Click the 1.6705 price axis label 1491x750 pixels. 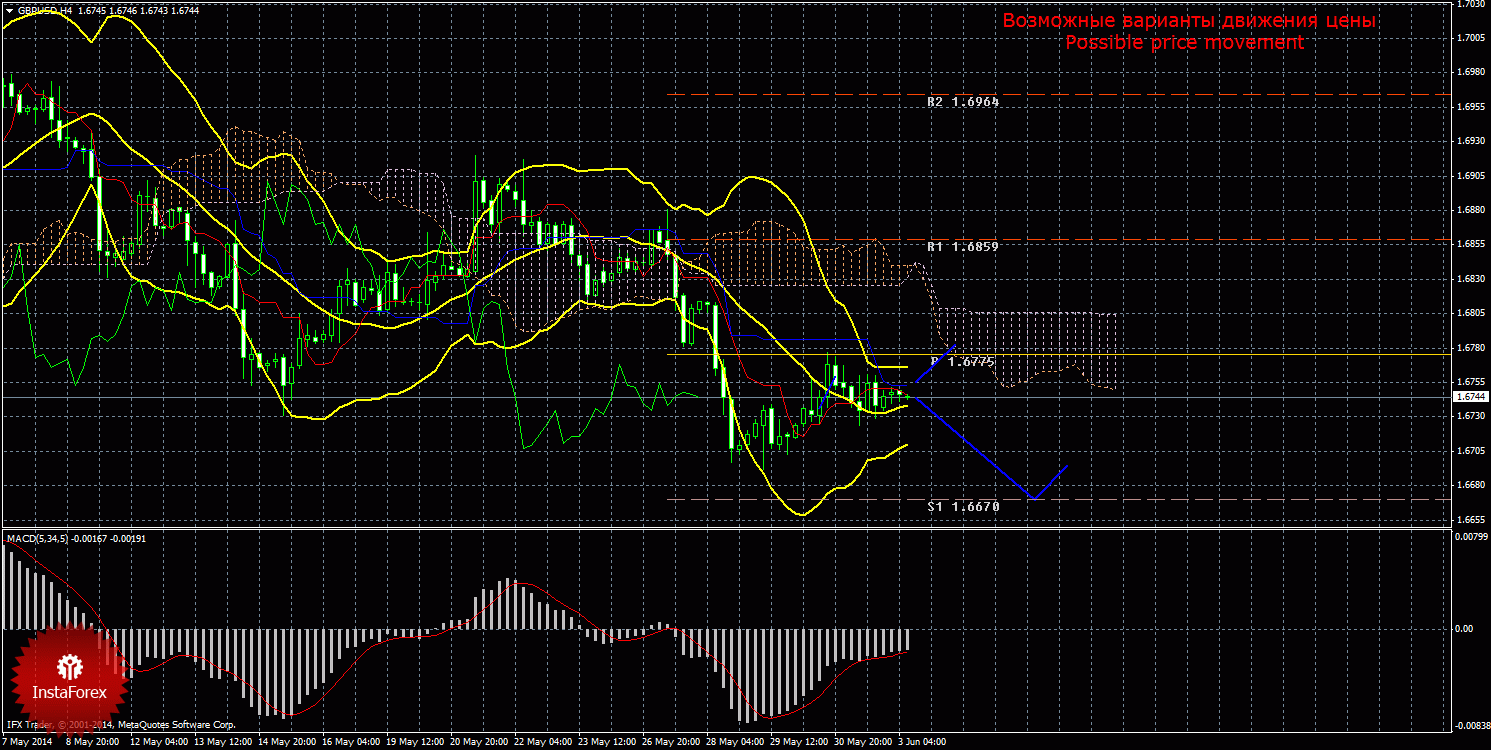(x=1470, y=451)
